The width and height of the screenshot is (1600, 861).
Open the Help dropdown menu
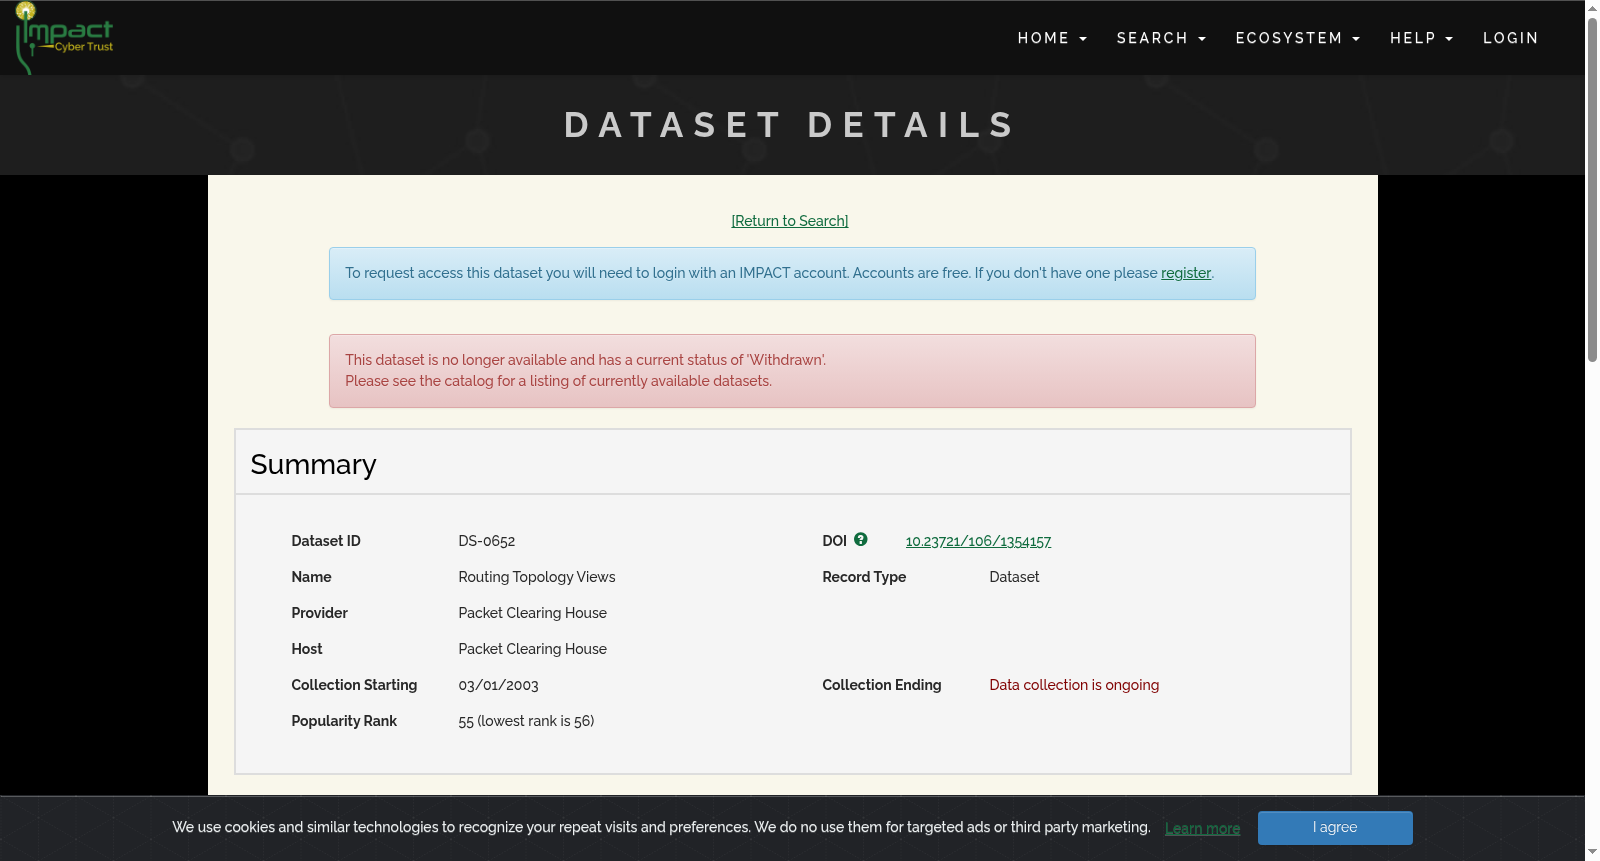click(x=1421, y=38)
